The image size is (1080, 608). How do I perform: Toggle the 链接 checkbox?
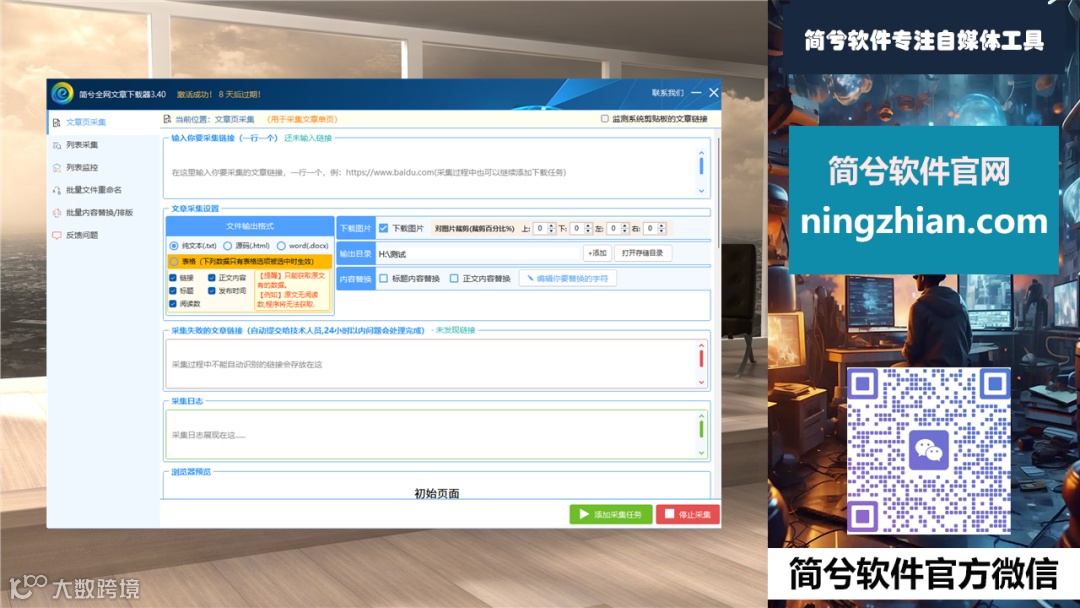173,277
